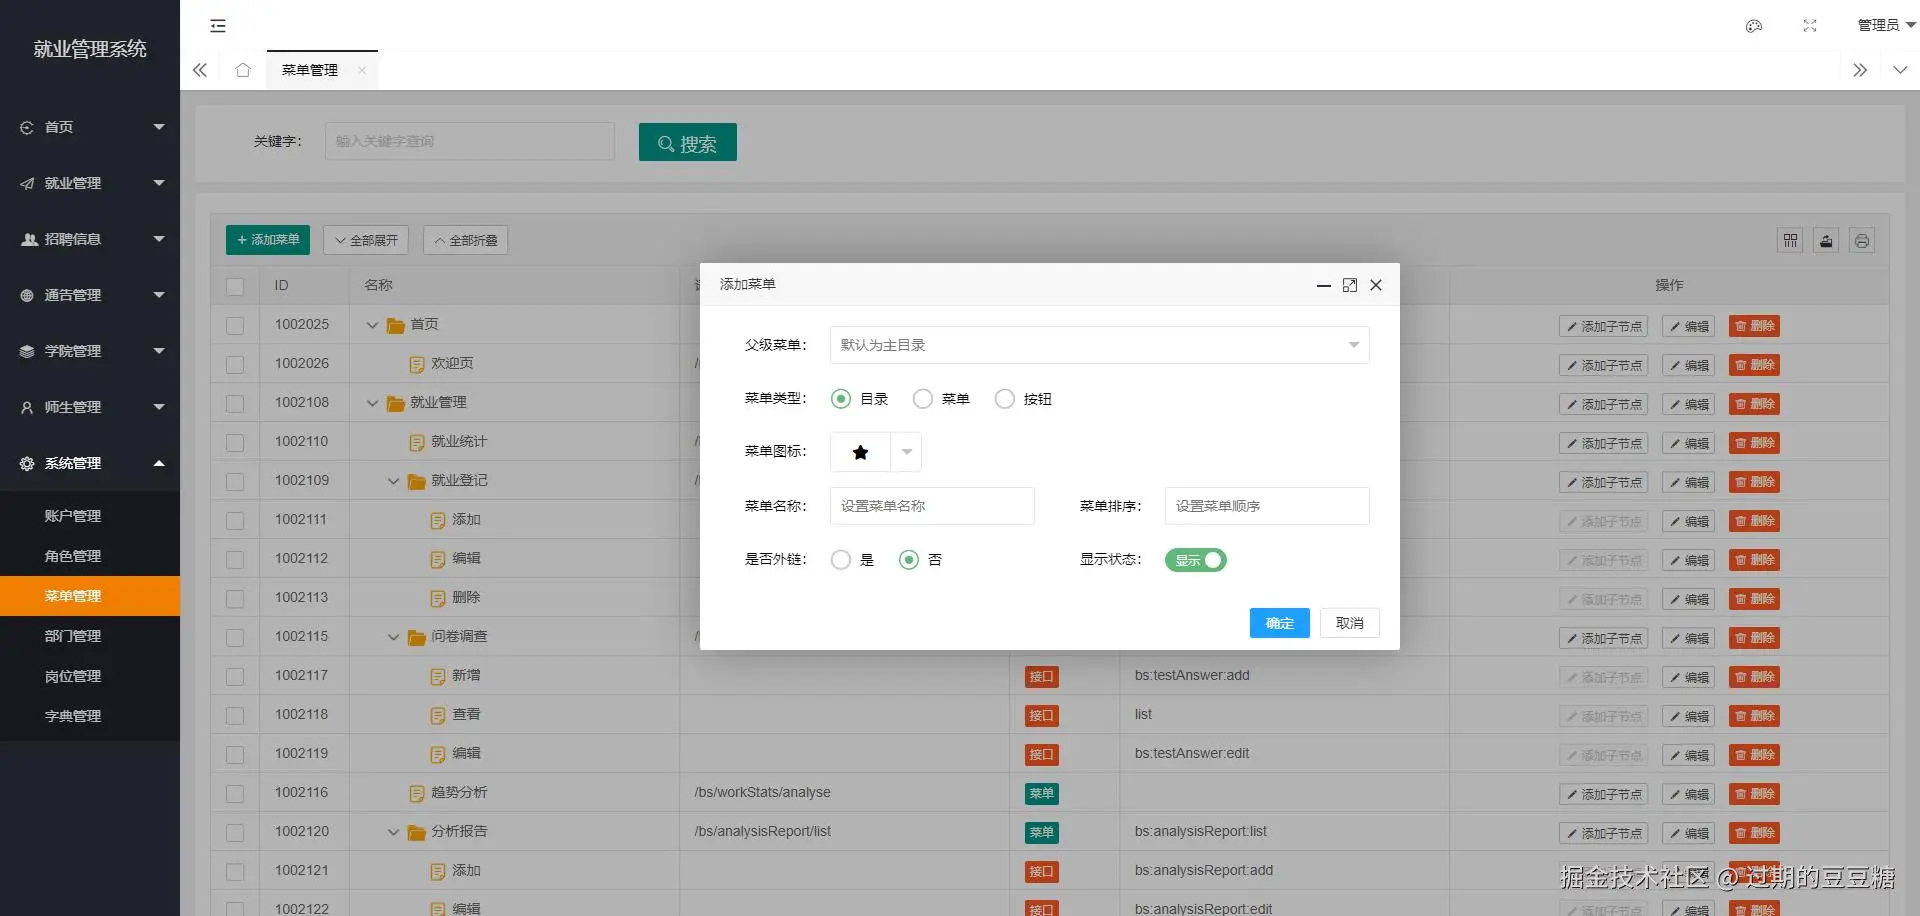Open the 管理员 user dropdown
The image size is (1920, 916).
(1886, 25)
